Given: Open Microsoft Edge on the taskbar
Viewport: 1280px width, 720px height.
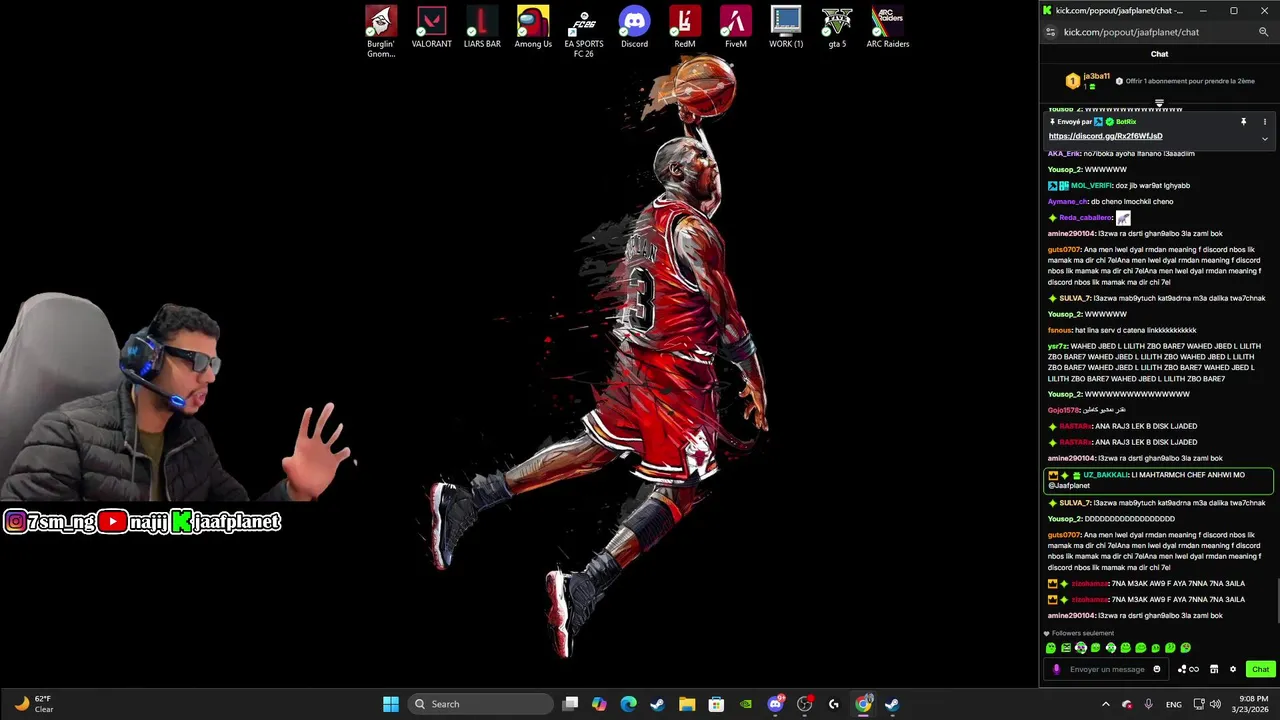Looking at the screenshot, I should click(628, 704).
